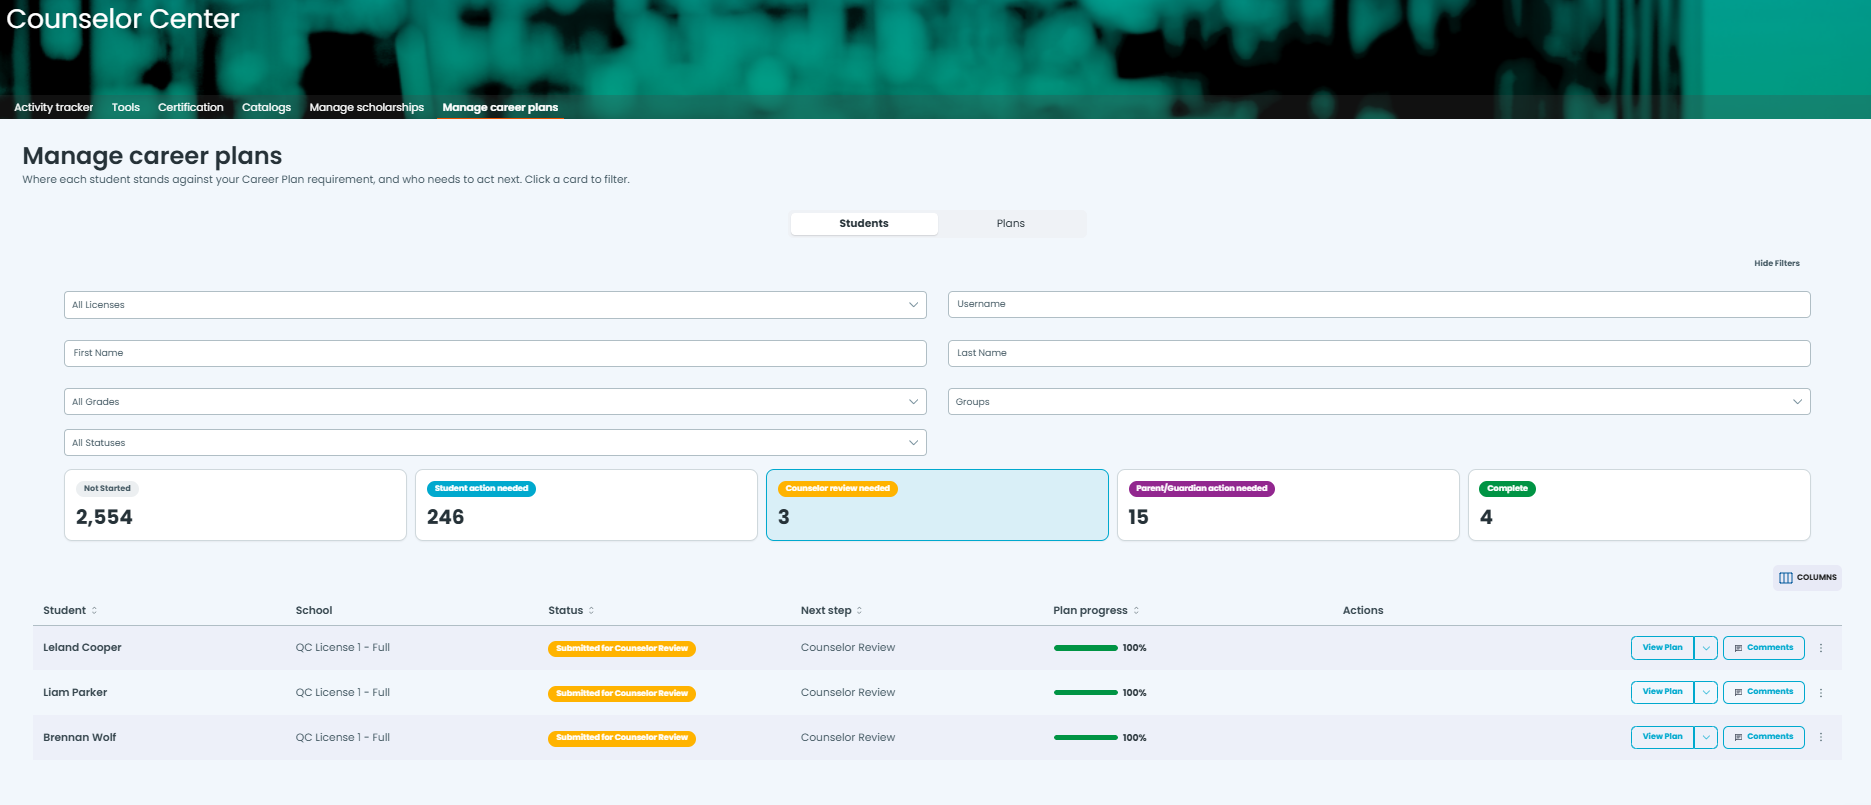Image resolution: width=1871 pixels, height=805 pixels.
Task: Select the Students view toggle
Action: click(x=864, y=223)
